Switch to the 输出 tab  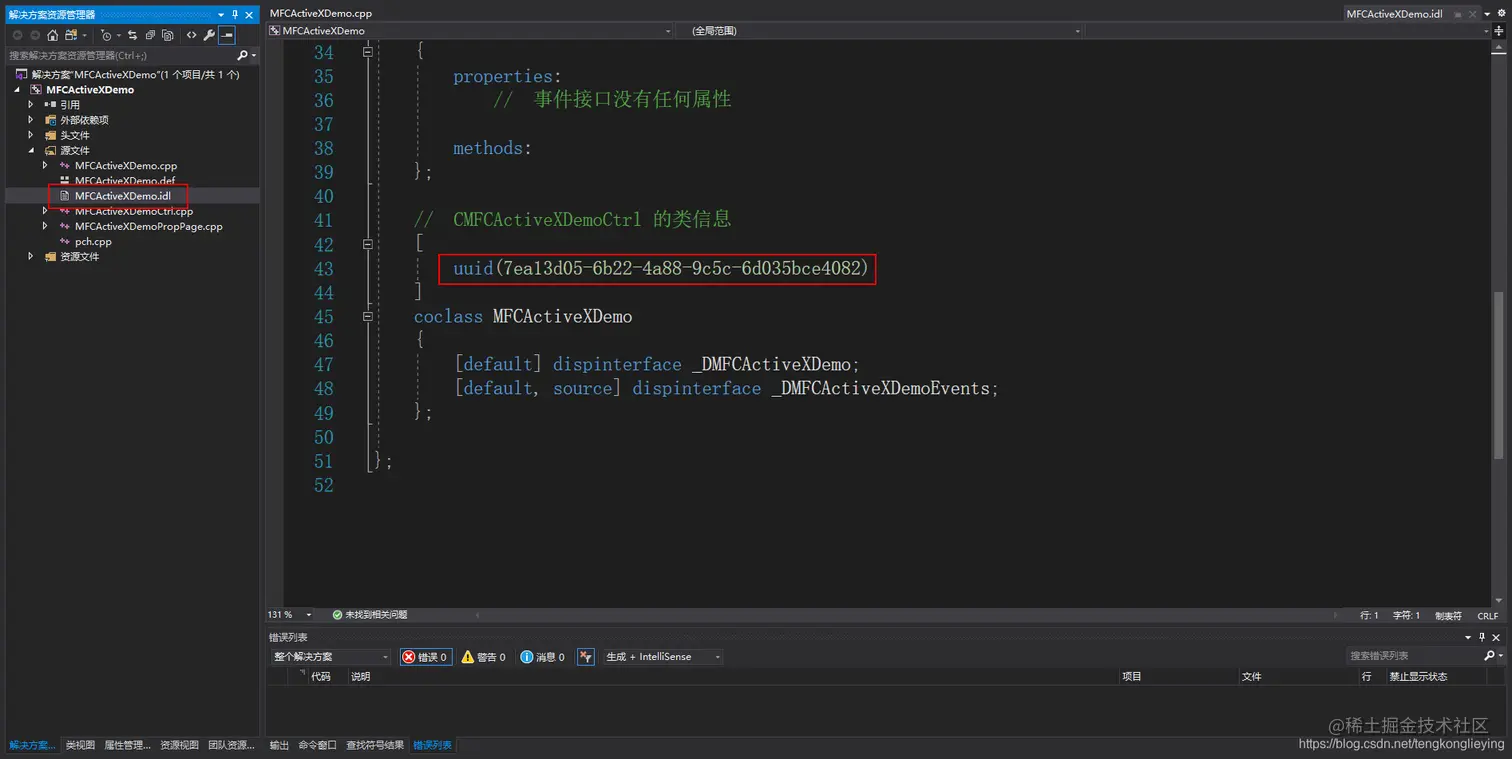[279, 745]
